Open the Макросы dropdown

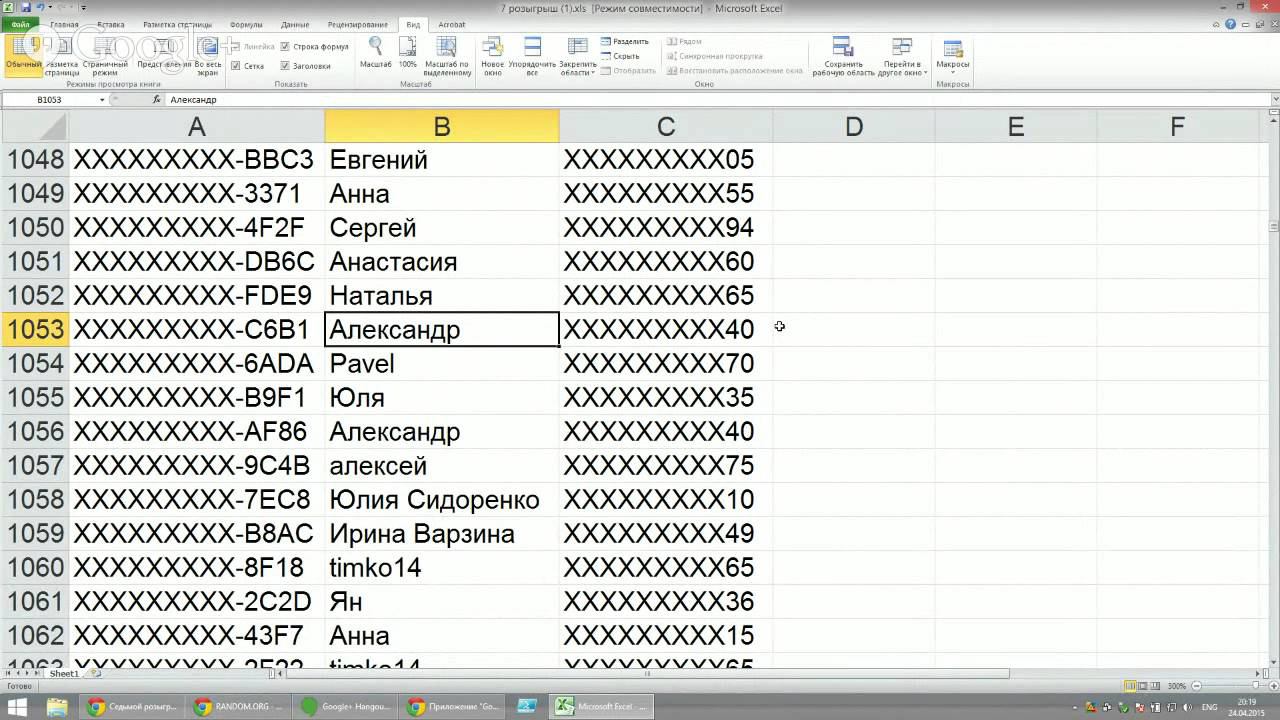coord(952,56)
